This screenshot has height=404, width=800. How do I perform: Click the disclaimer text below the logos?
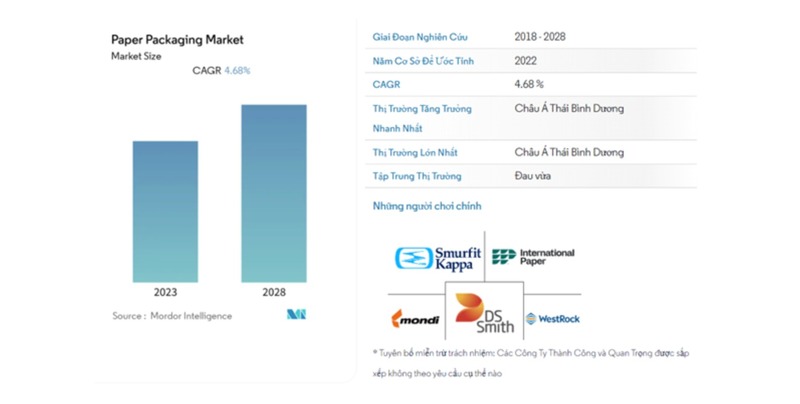[x=530, y=363]
